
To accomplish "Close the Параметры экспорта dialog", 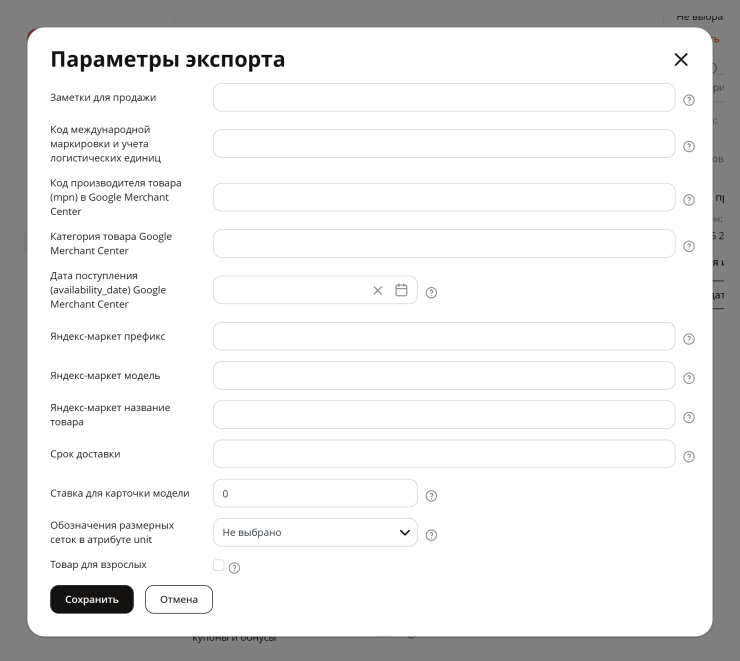I will point(681,59).
